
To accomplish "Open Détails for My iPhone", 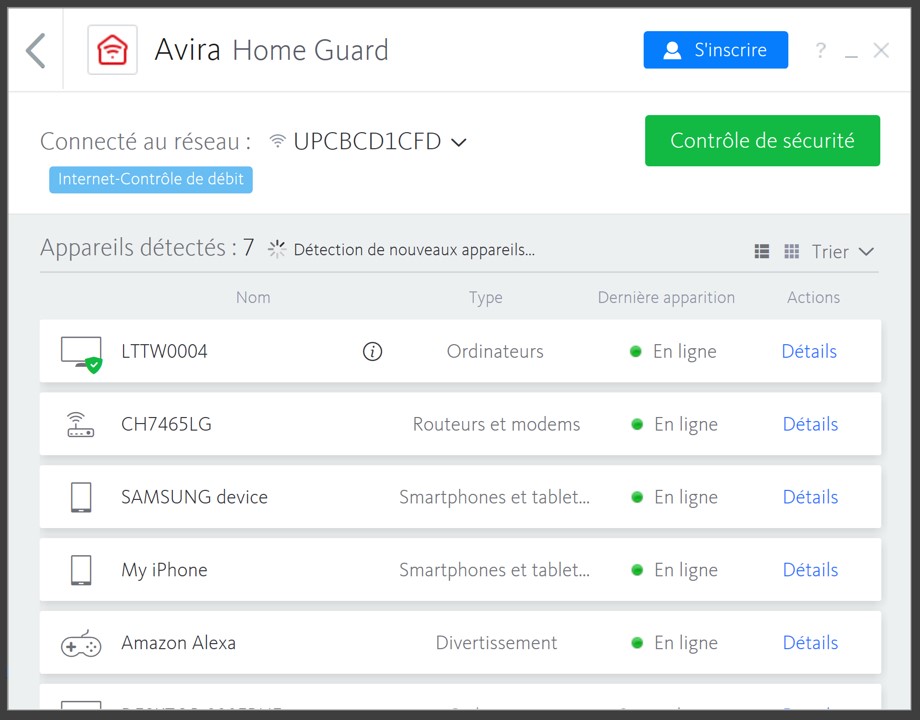I will (x=810, y=570).
